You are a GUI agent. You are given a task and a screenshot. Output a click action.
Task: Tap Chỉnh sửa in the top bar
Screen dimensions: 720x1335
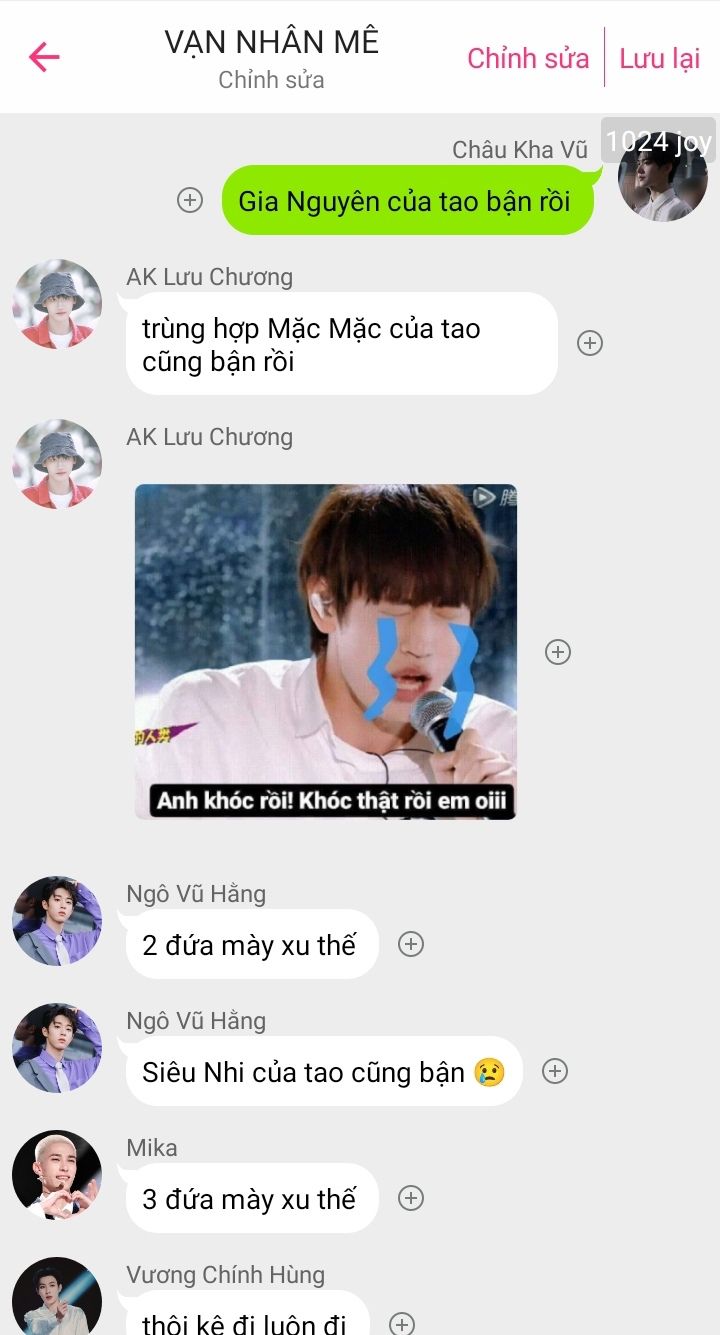click(528, 58)
